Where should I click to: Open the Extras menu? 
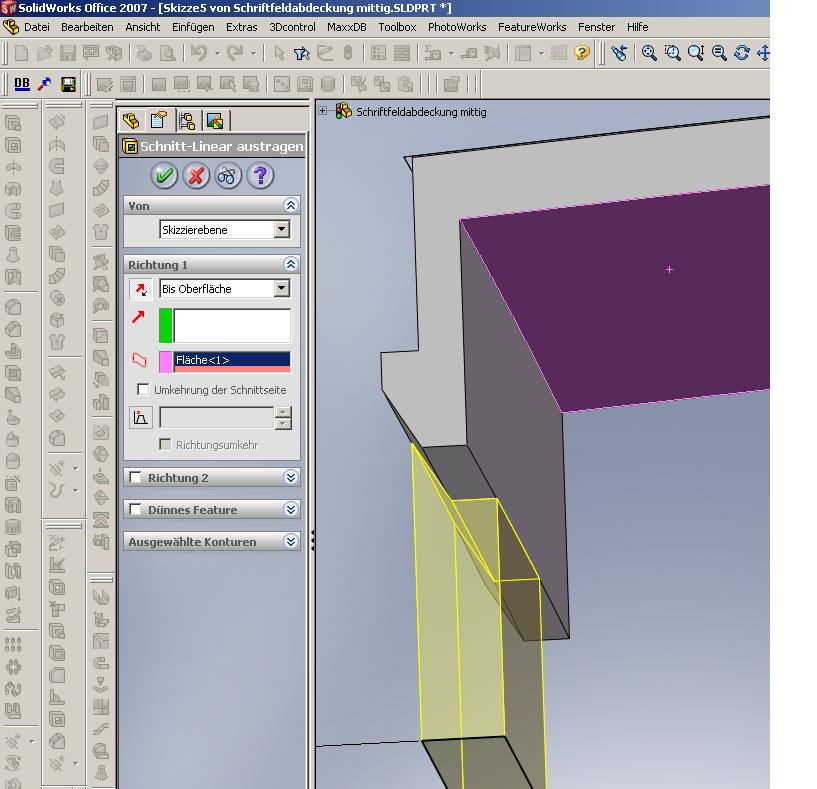click(241, 27)
